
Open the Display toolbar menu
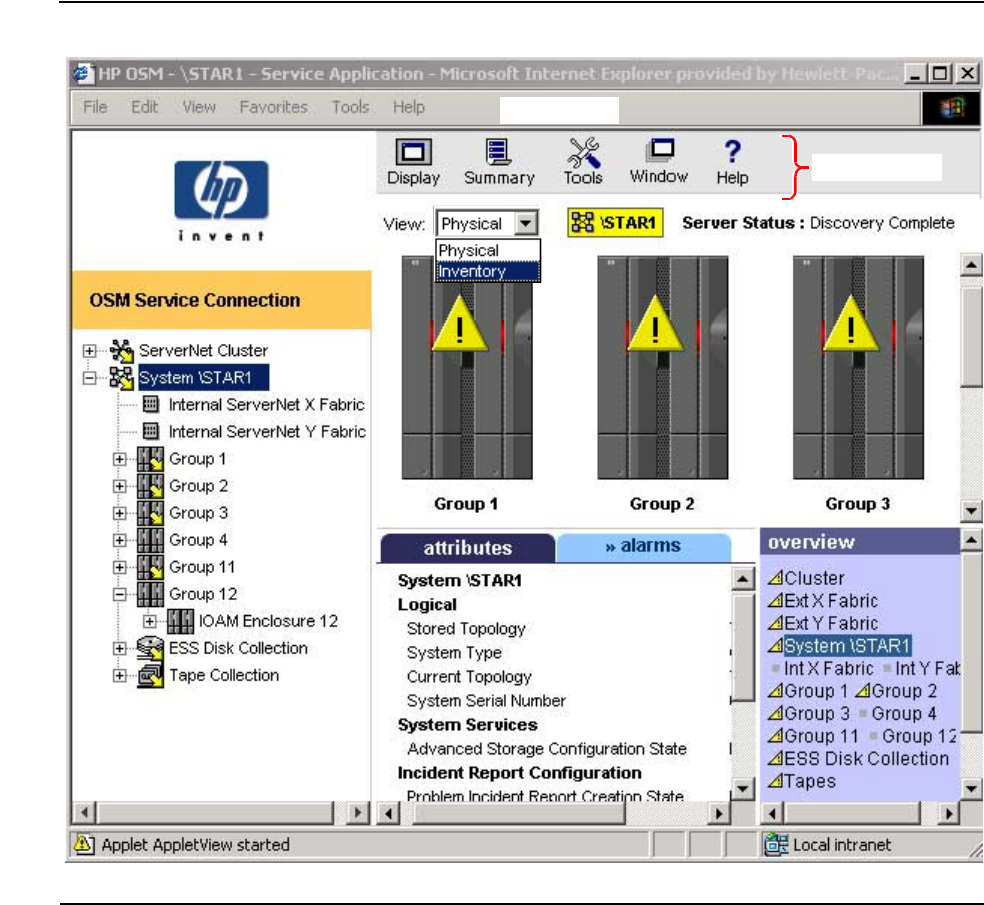coord(414,161)
